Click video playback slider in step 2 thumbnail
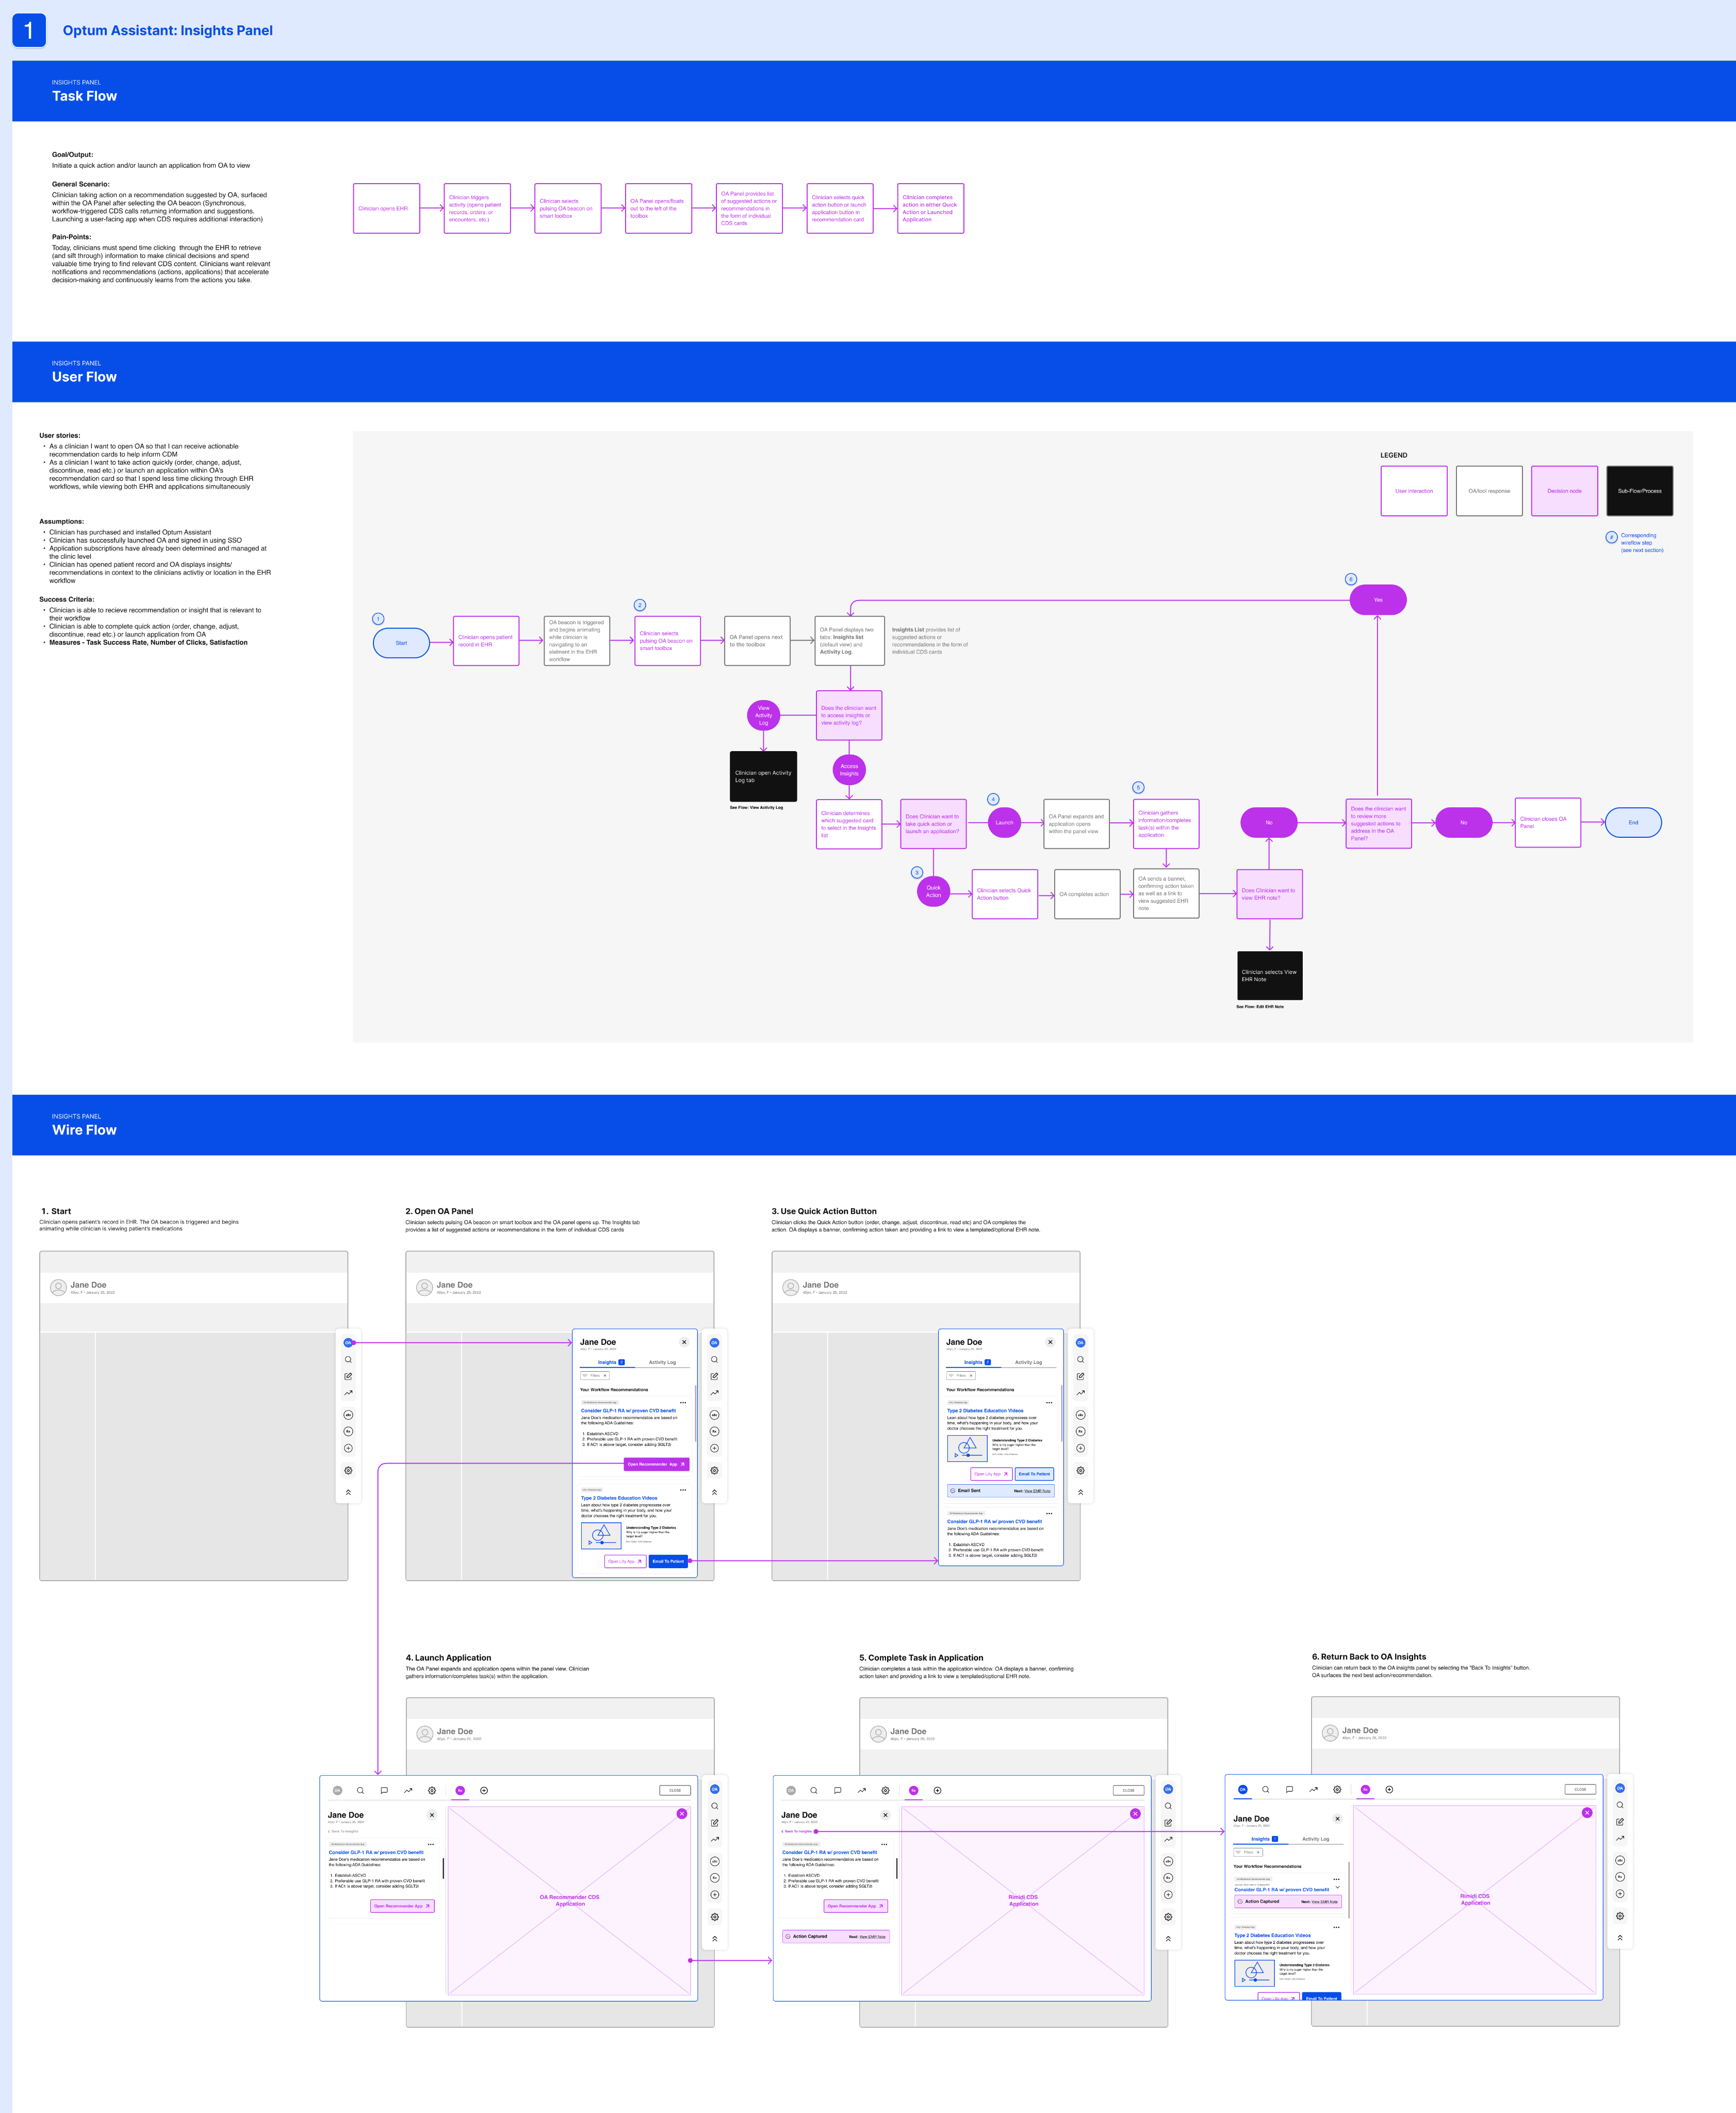The width and height of the screenshot is (1736, 2113). click(601, 1542)
